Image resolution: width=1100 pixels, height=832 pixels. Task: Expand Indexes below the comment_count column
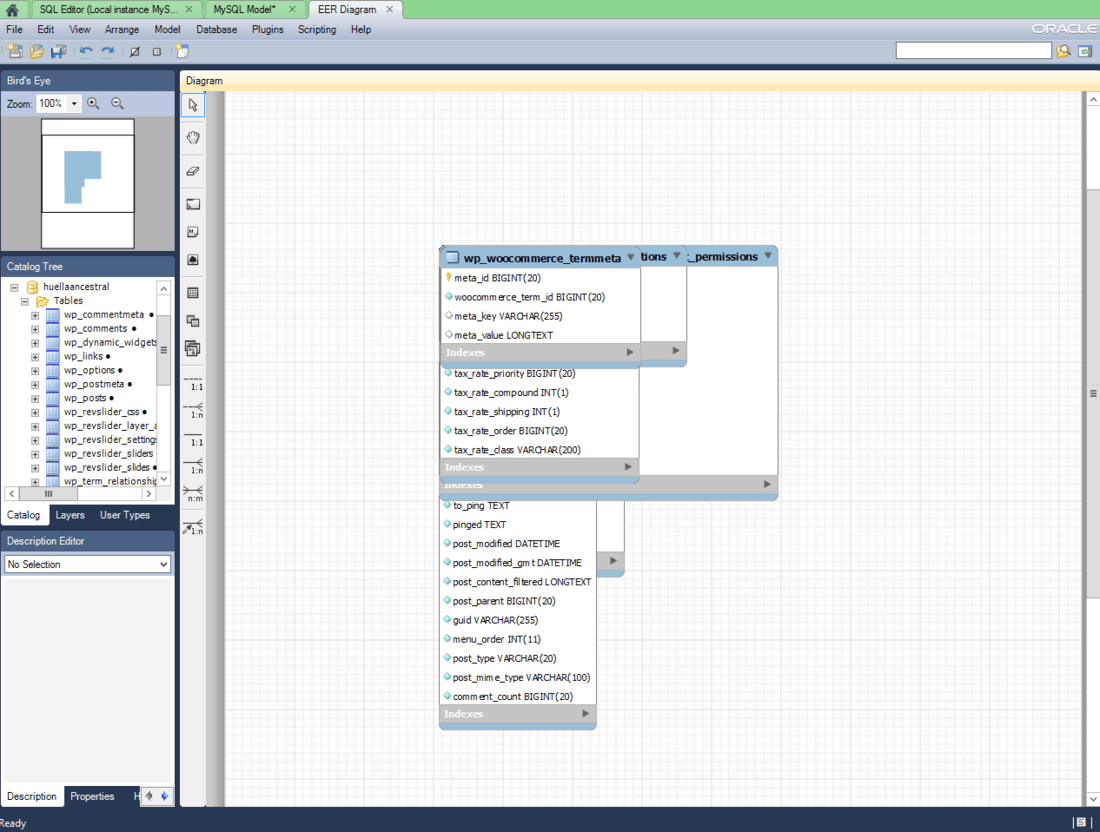tap(586, 713)
